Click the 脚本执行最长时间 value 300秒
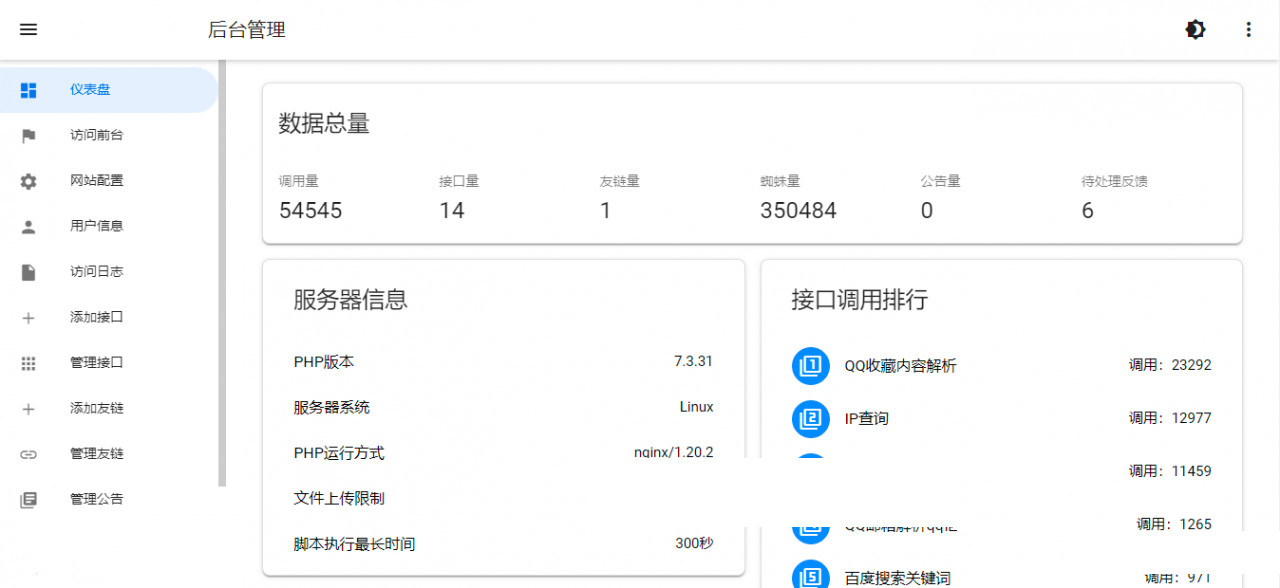1280x588 pixels. click(694, 544)
